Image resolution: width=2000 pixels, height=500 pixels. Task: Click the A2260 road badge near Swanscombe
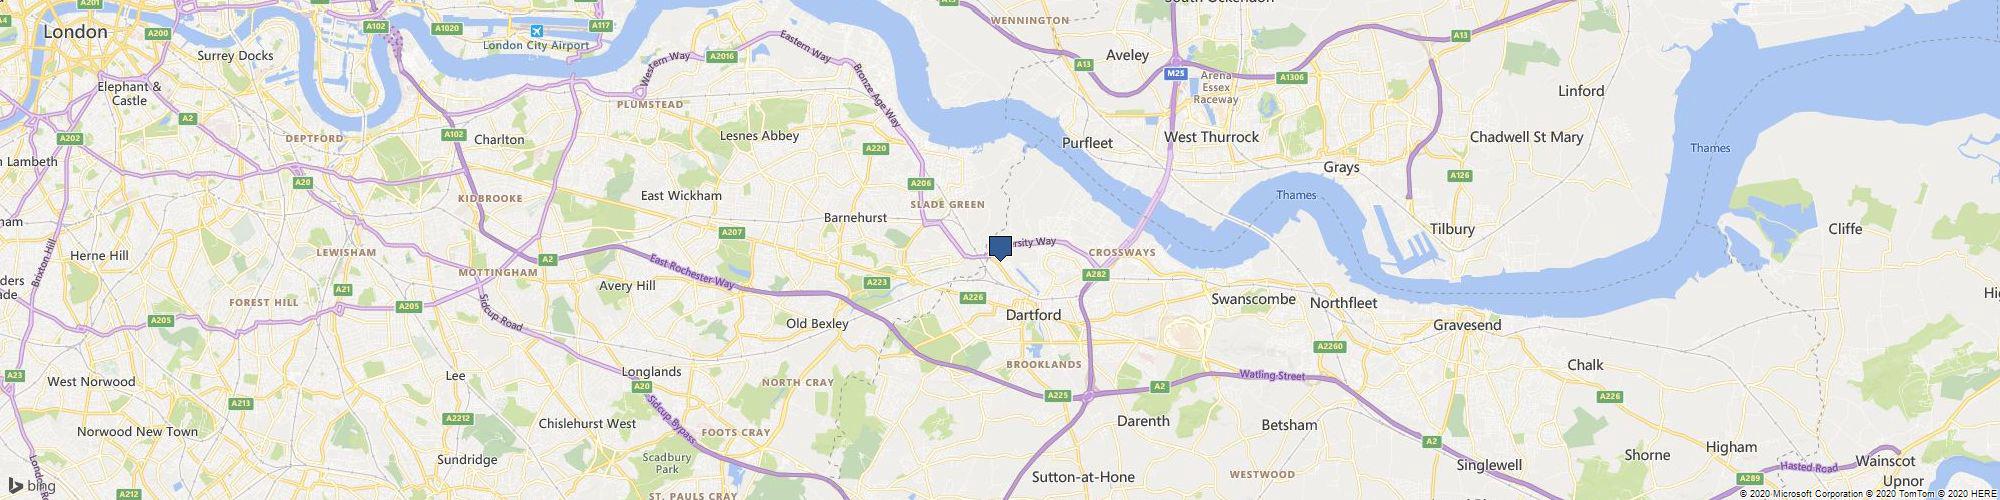[1329, 347]
